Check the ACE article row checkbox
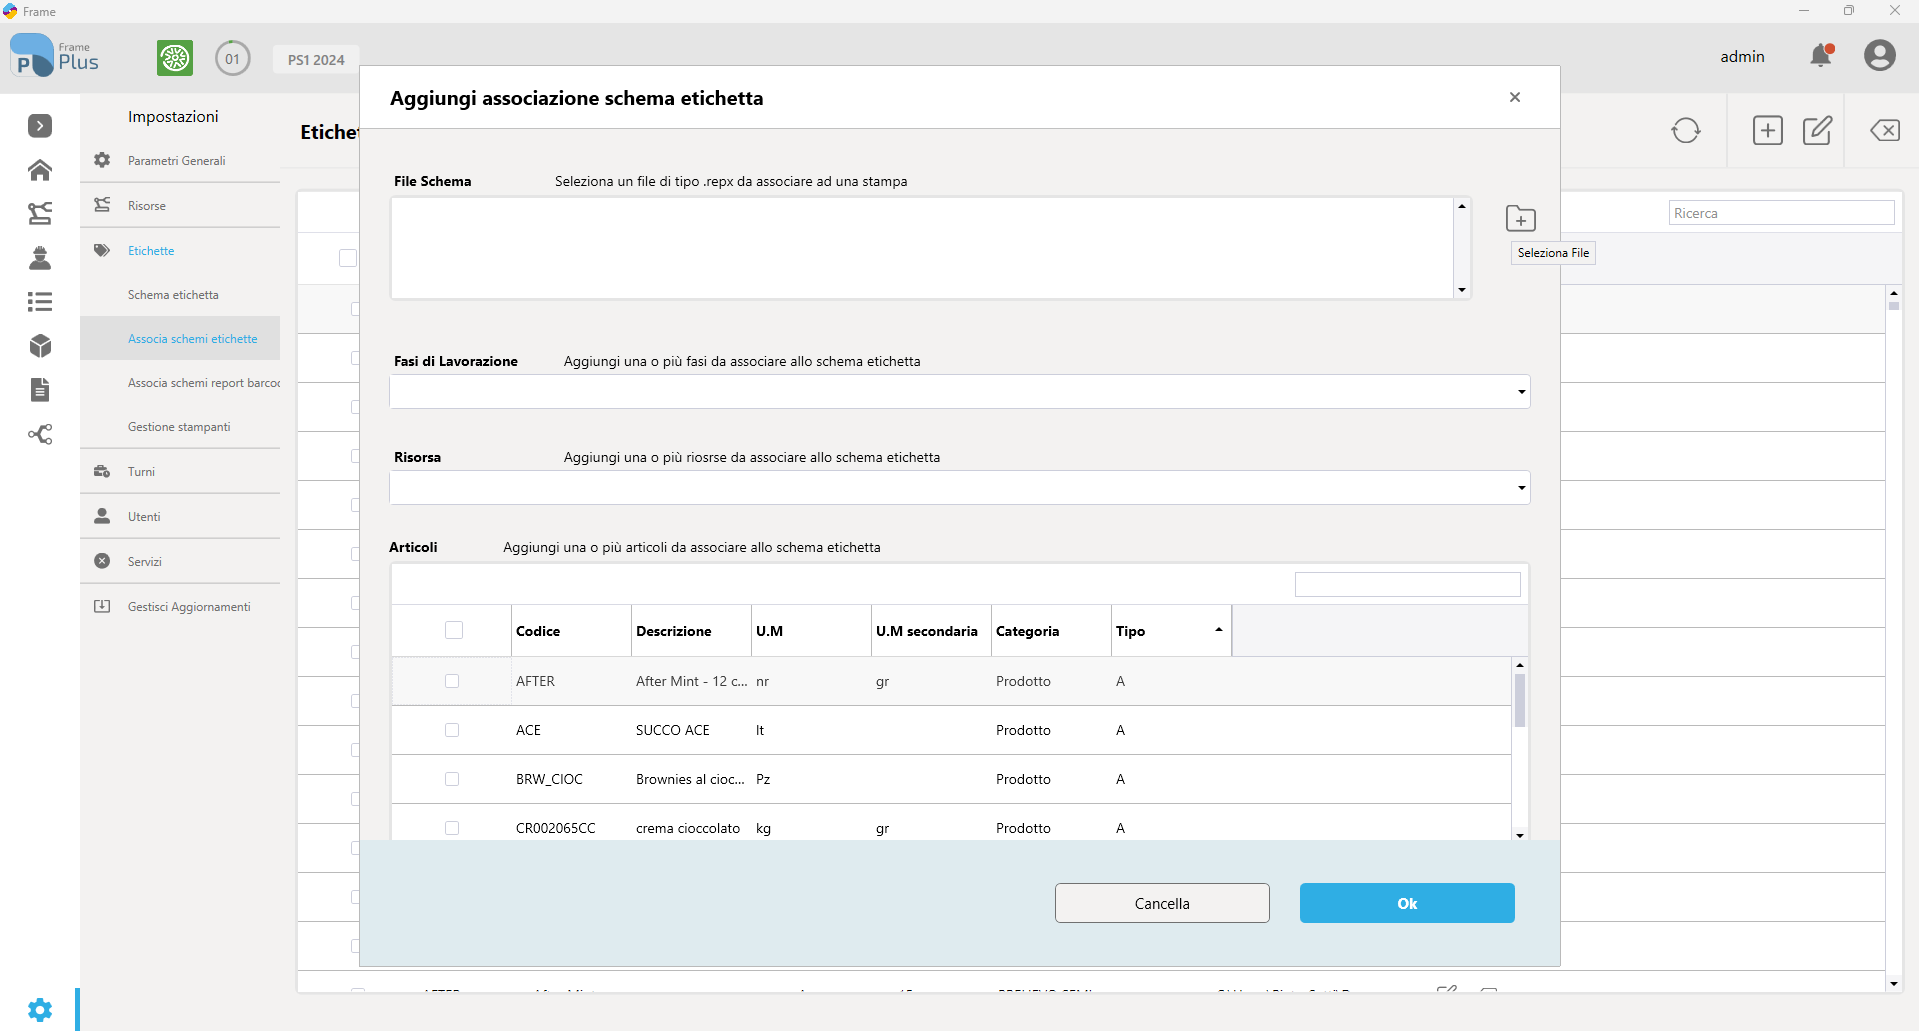1919x1031 pixels. point(452,730)
